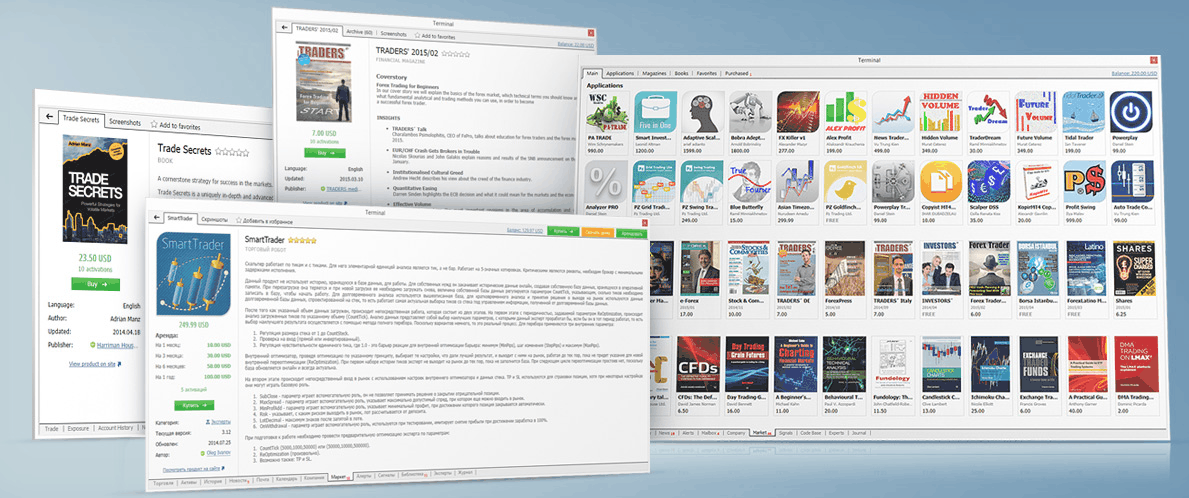Viewport: 1189px width, 498px height.
Task: Open Auto Trade Co... candlestick app icon
Action: [x=1131, y=180]
